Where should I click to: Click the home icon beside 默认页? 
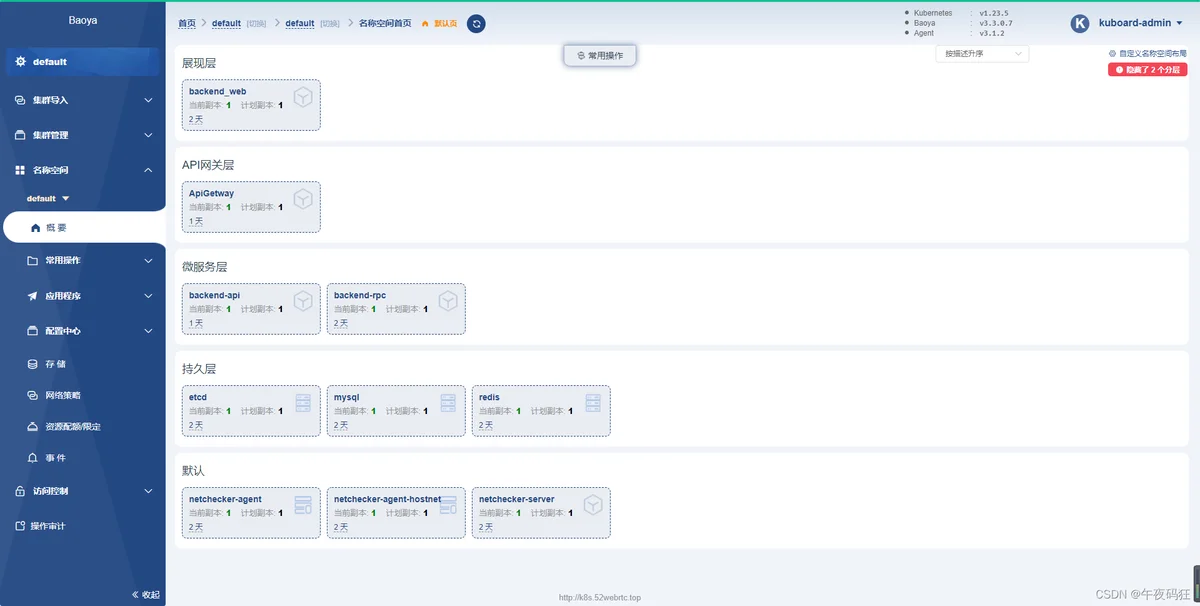pyautogui.click(x=425, y=24)
